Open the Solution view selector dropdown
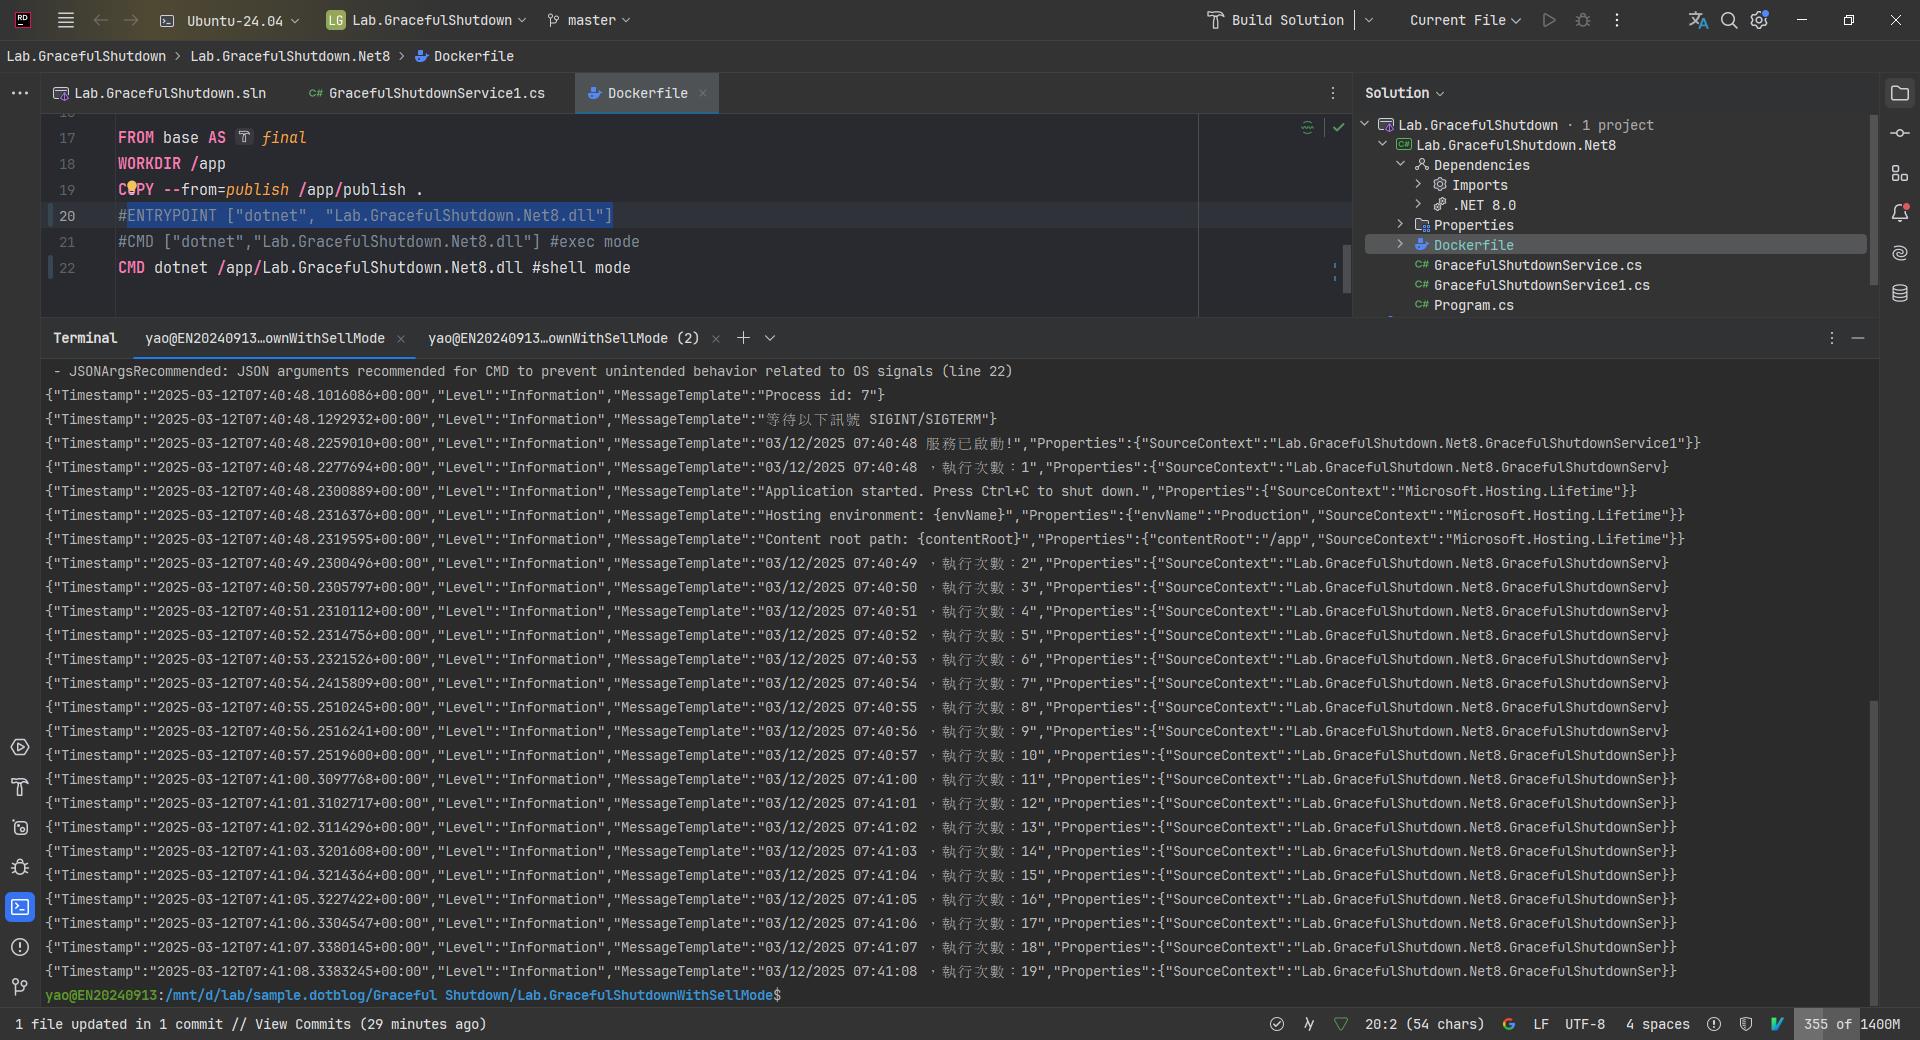Image resolution: width=1920 pixels, height=1040 pixels. 1405,93
